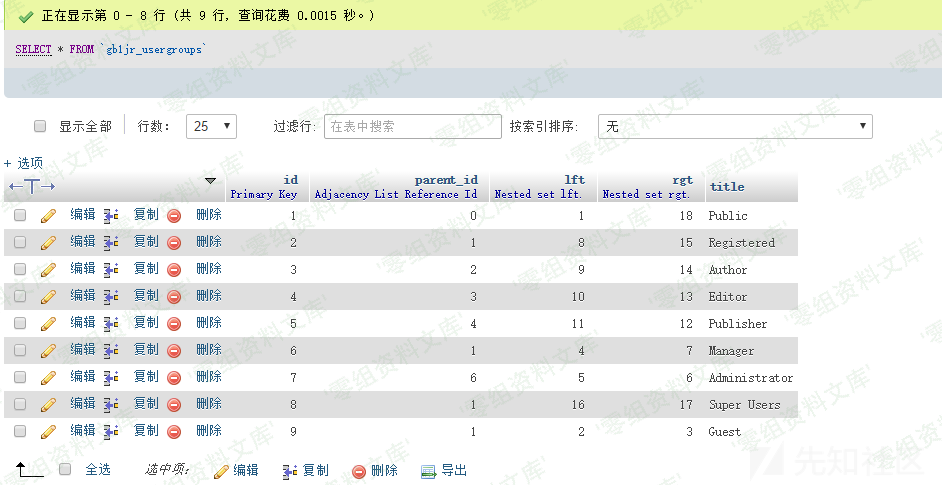Sort table by the title column header
Viewport: 942px width, 485px height.
pos(727,186)
